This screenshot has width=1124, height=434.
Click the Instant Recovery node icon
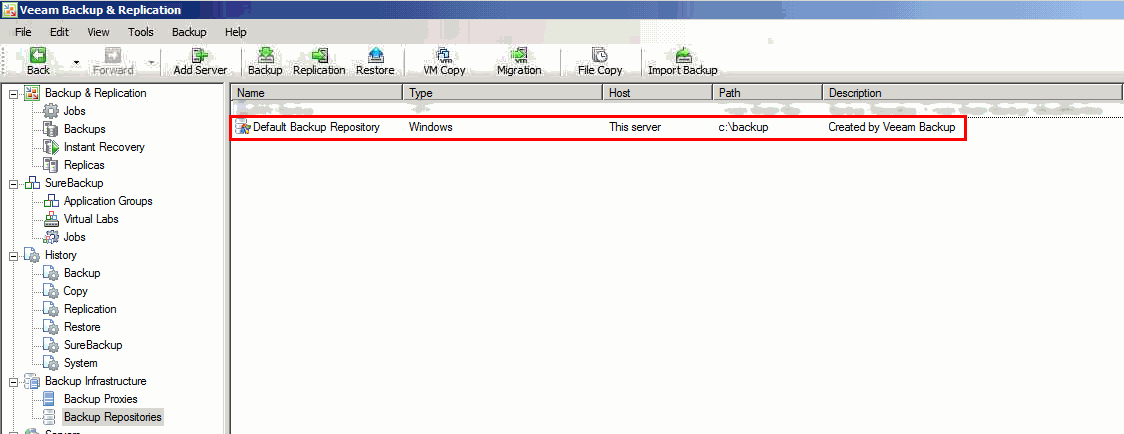tap(50, 147)
